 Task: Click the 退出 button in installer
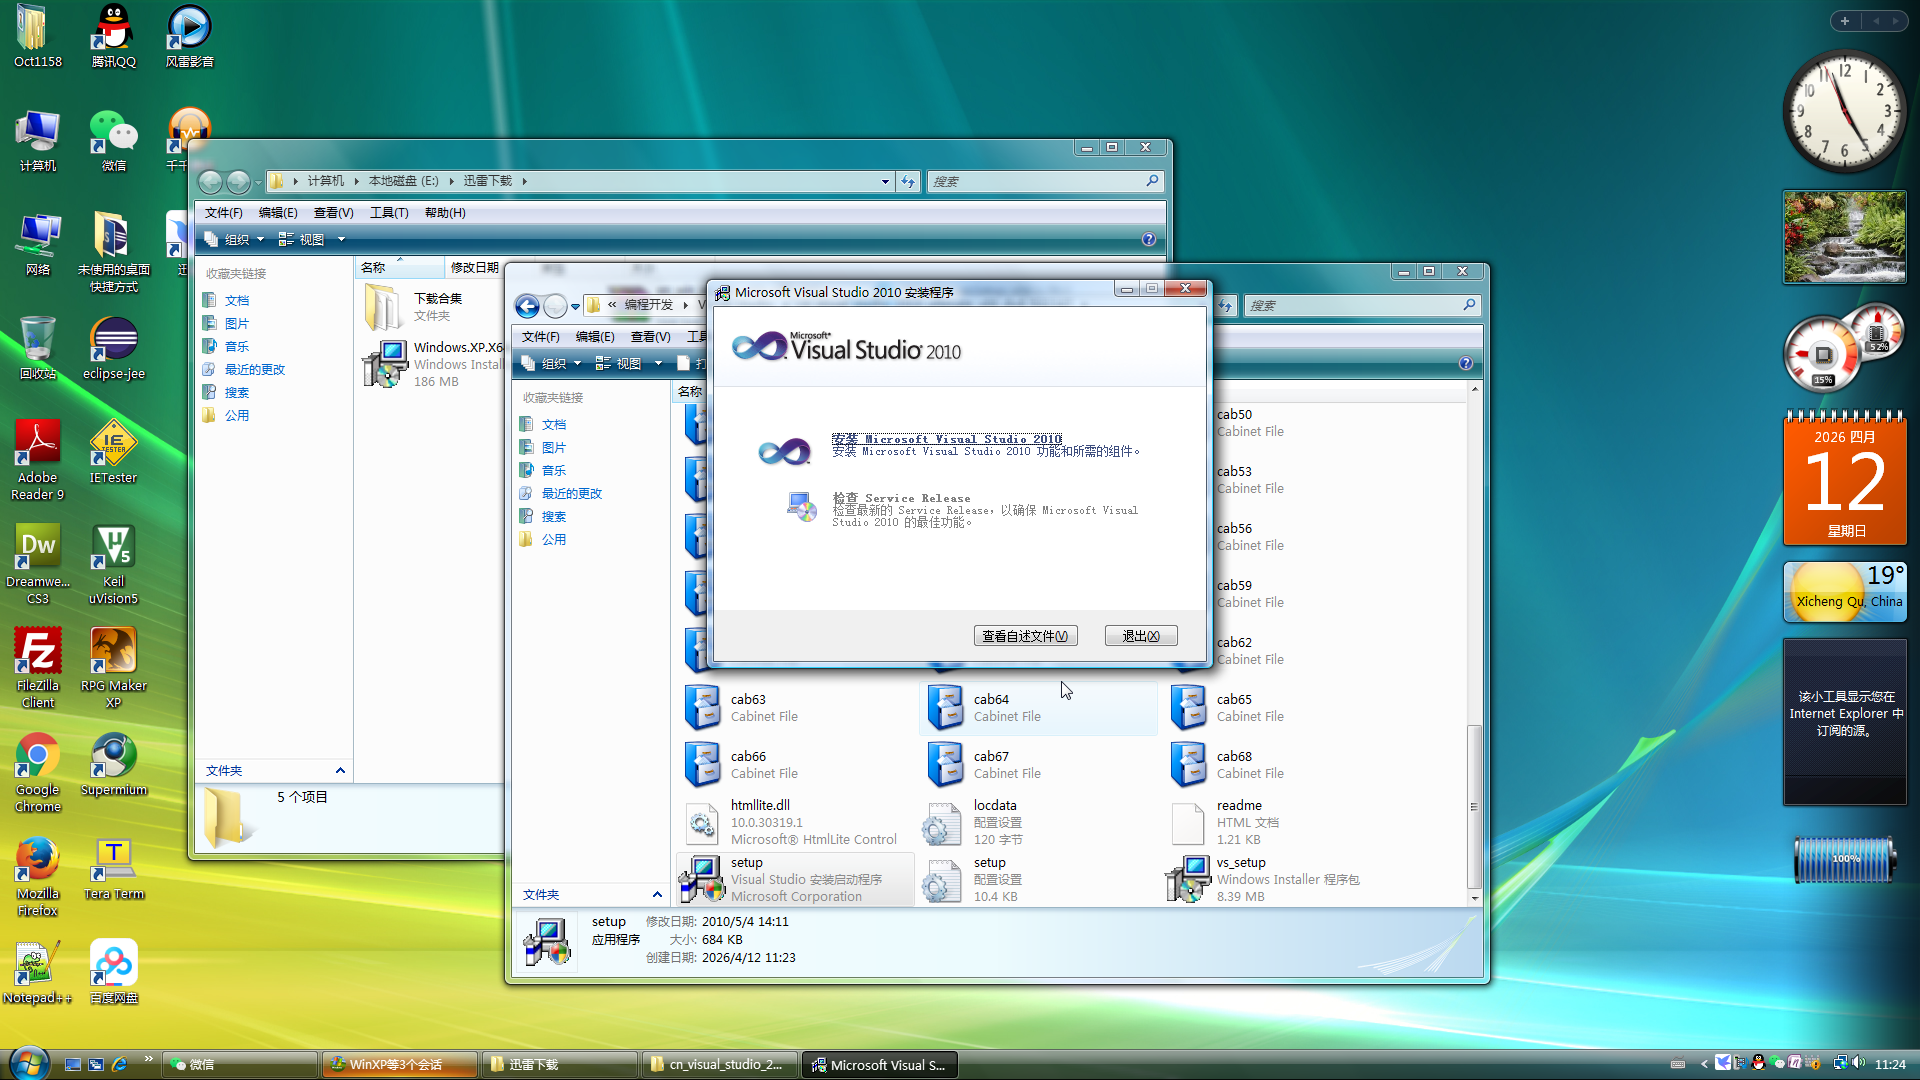[x=1140, y=636]
